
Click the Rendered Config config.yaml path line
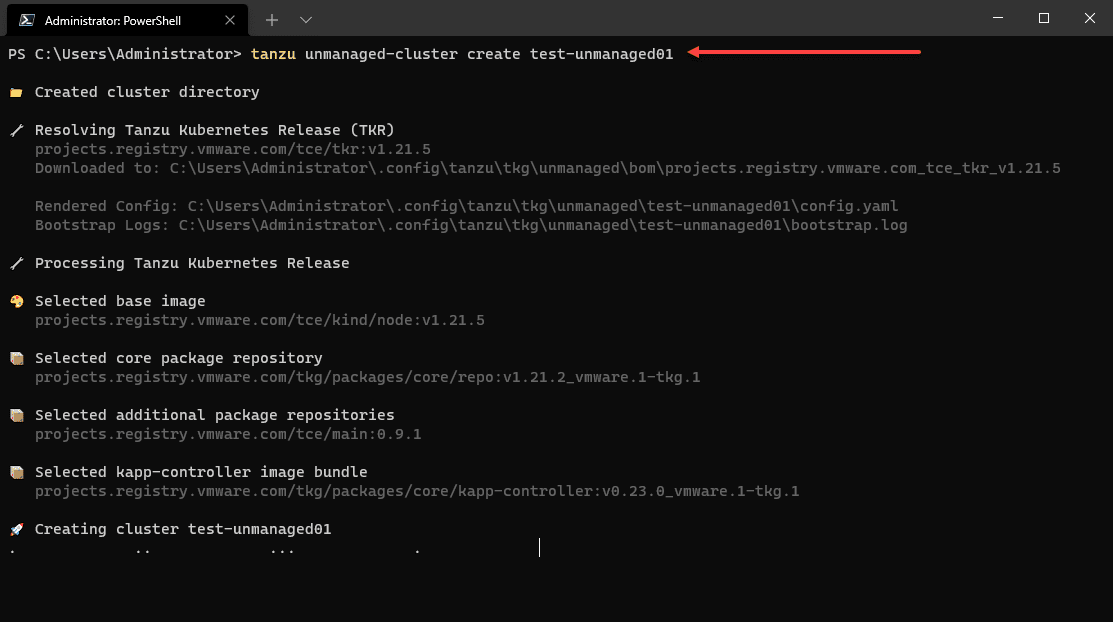466,206
